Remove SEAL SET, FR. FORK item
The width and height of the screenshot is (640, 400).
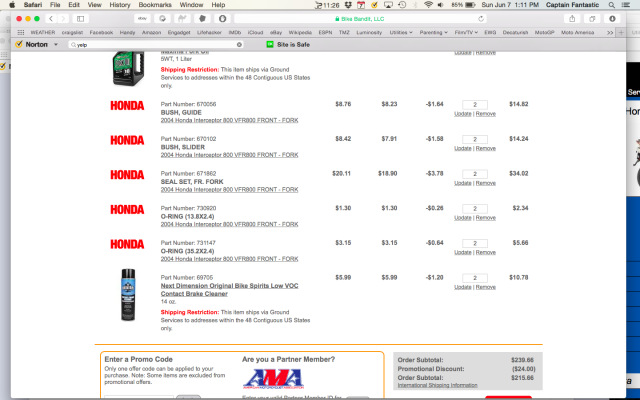click(x=486, y=183)
